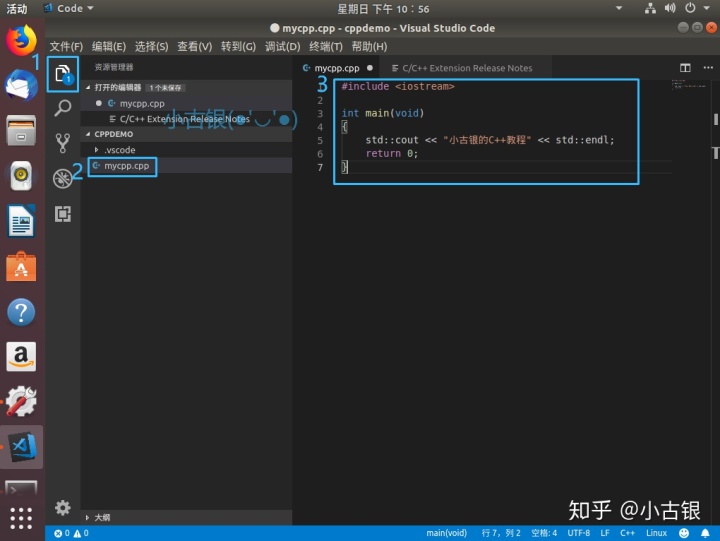This screenshot has width=720, height=541.
Task: Click unsaved dot on mycpp.cpp tab
Action: click(x=370, y=68)
